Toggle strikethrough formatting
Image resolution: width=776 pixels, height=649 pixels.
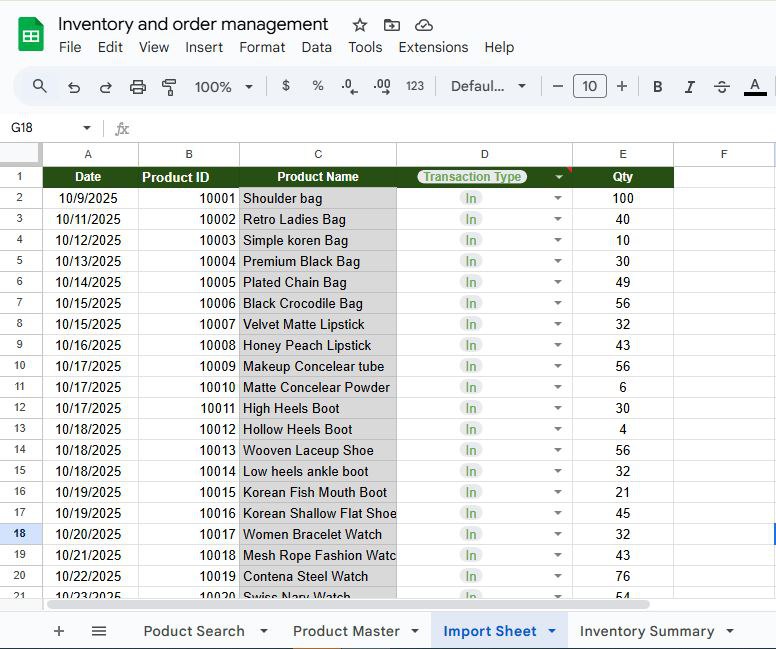click(722, 87)
